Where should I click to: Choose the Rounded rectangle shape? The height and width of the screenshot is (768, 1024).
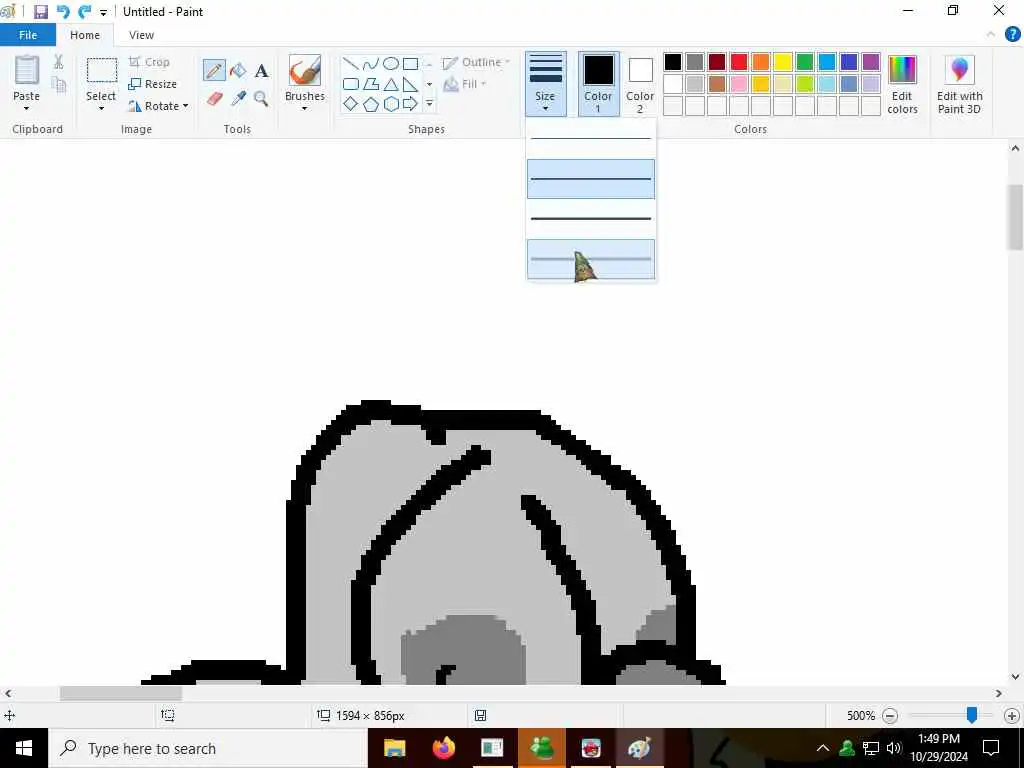351,84
